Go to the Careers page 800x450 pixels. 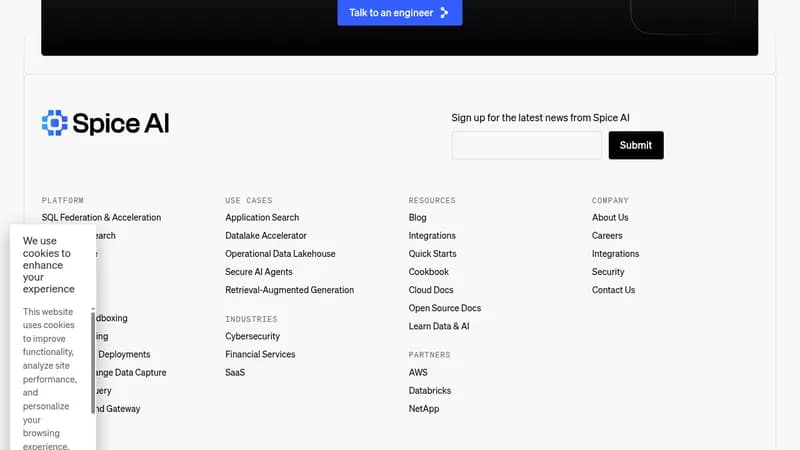[x=607, y=236]
